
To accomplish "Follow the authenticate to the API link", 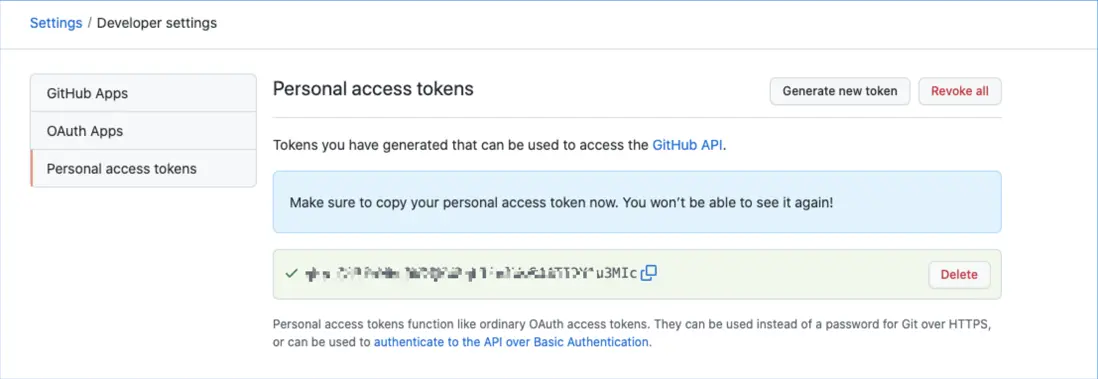I will 511,343.
